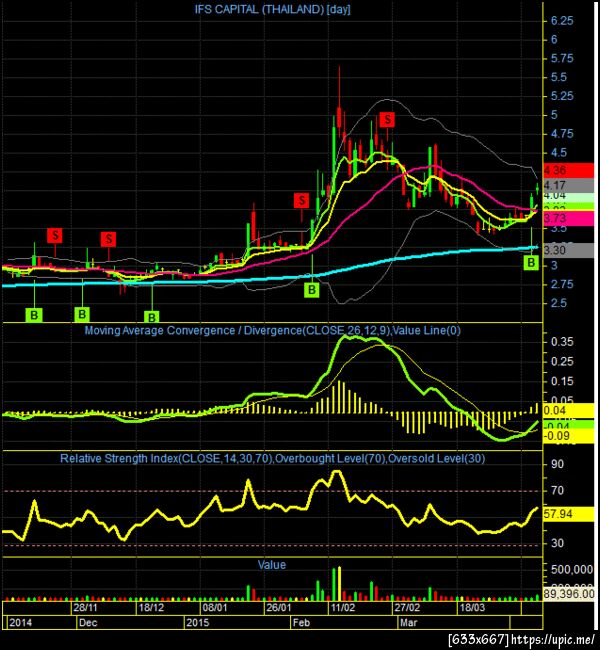
Task: Click the green B marker near February
Action: [x=312, y=290]
